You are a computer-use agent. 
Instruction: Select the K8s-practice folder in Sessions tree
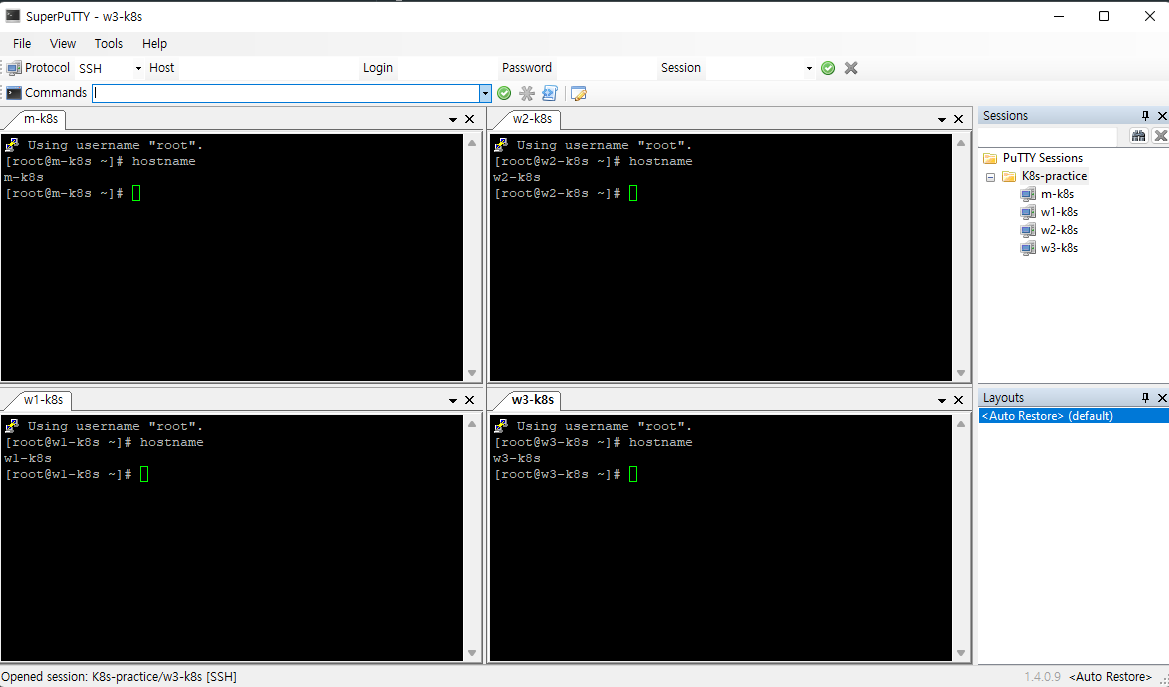[x=1054, y=176]
